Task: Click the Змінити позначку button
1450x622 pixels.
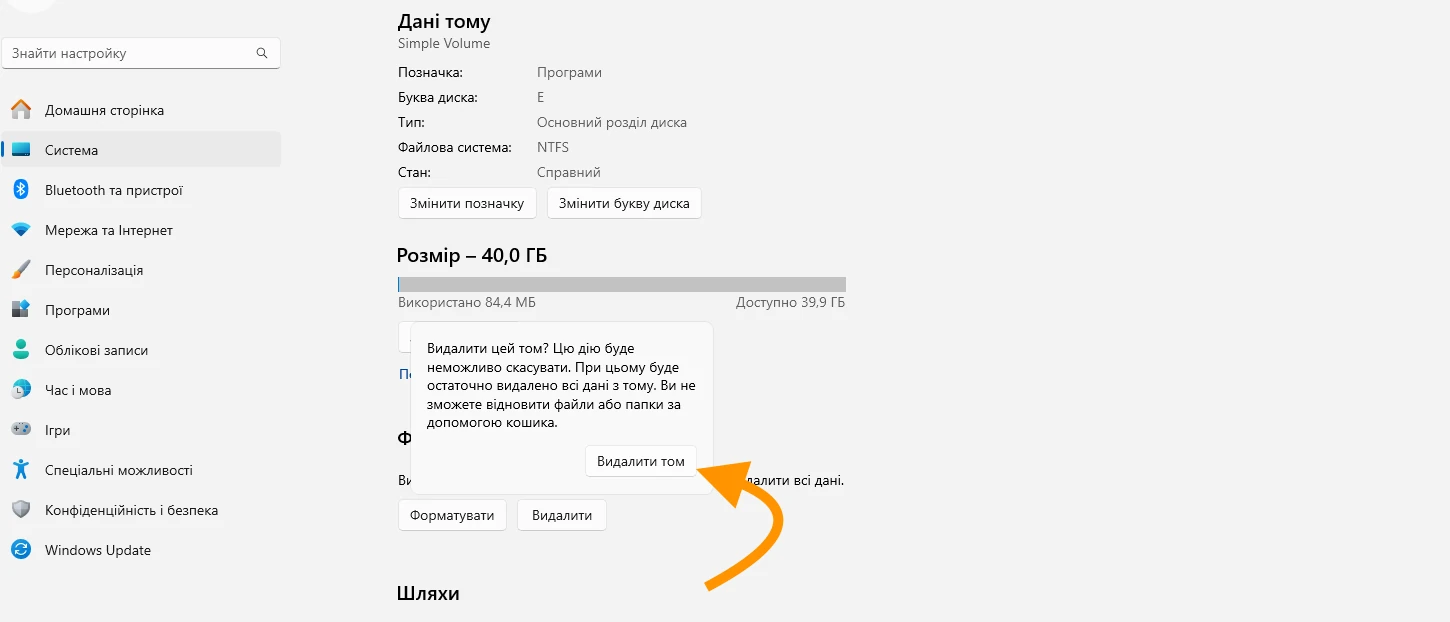Action: (467, 203)
